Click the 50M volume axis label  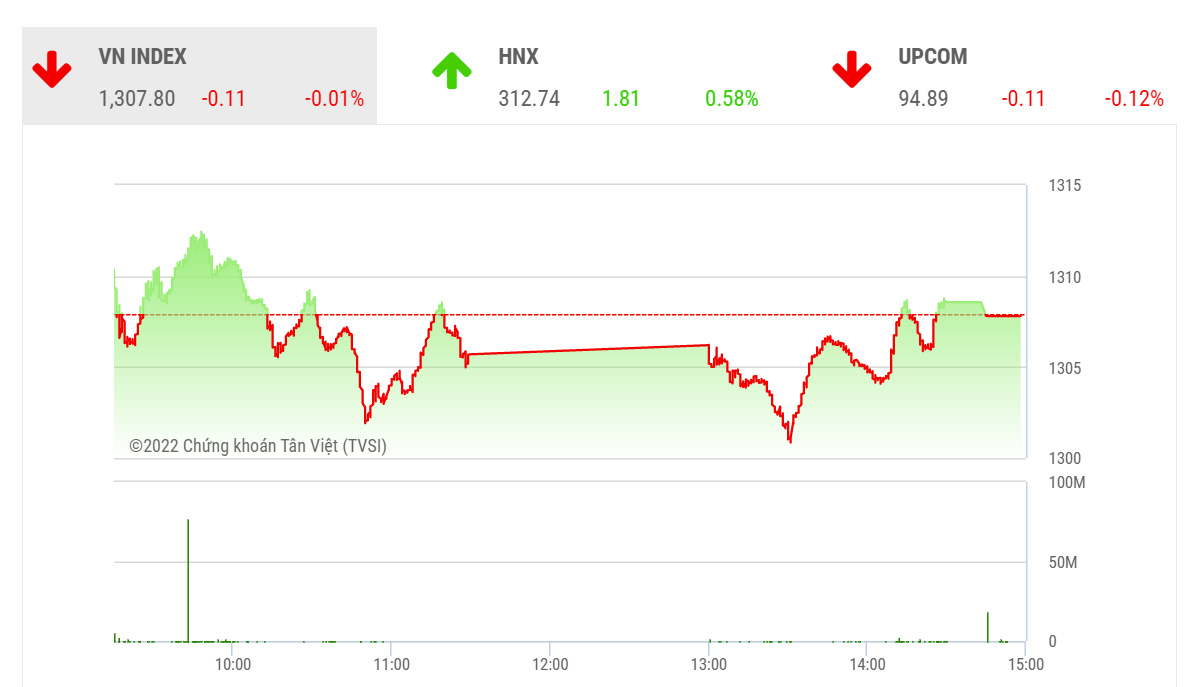1063,562
